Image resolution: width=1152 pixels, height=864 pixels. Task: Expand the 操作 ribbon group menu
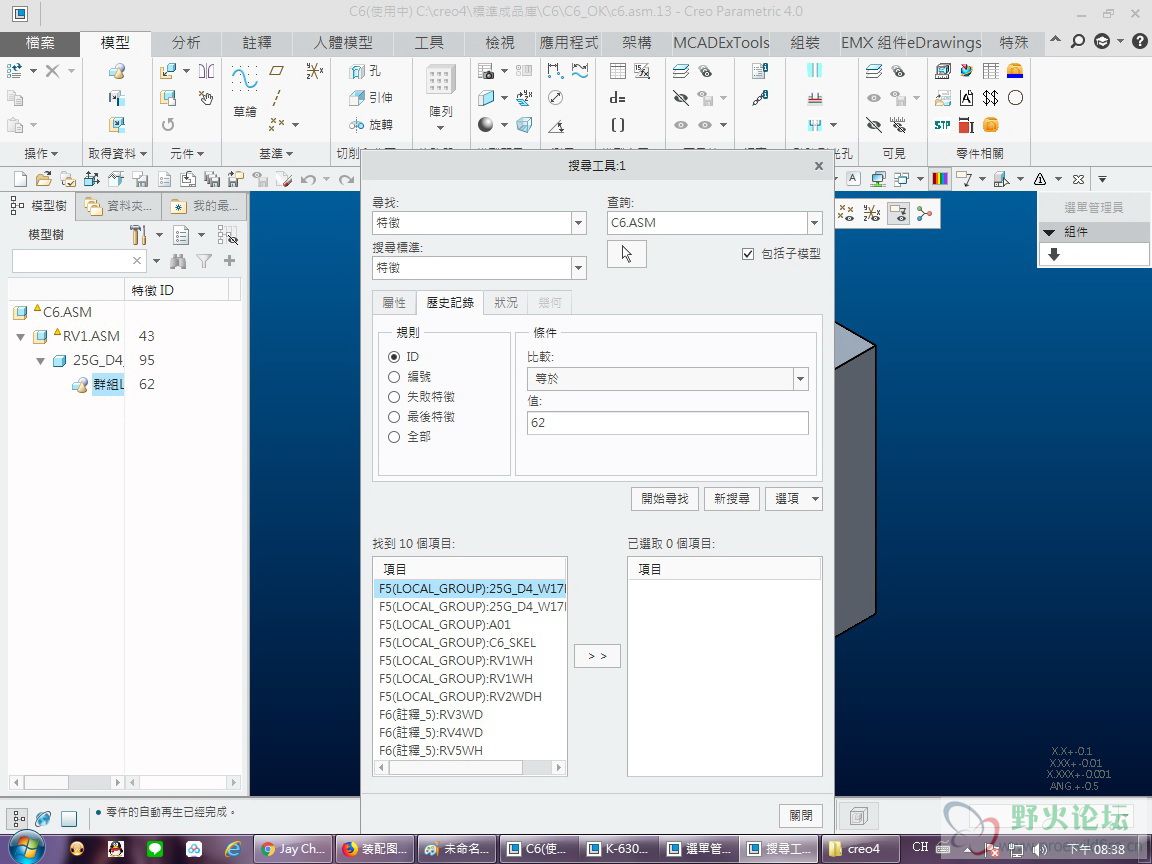tap(40, 154)
